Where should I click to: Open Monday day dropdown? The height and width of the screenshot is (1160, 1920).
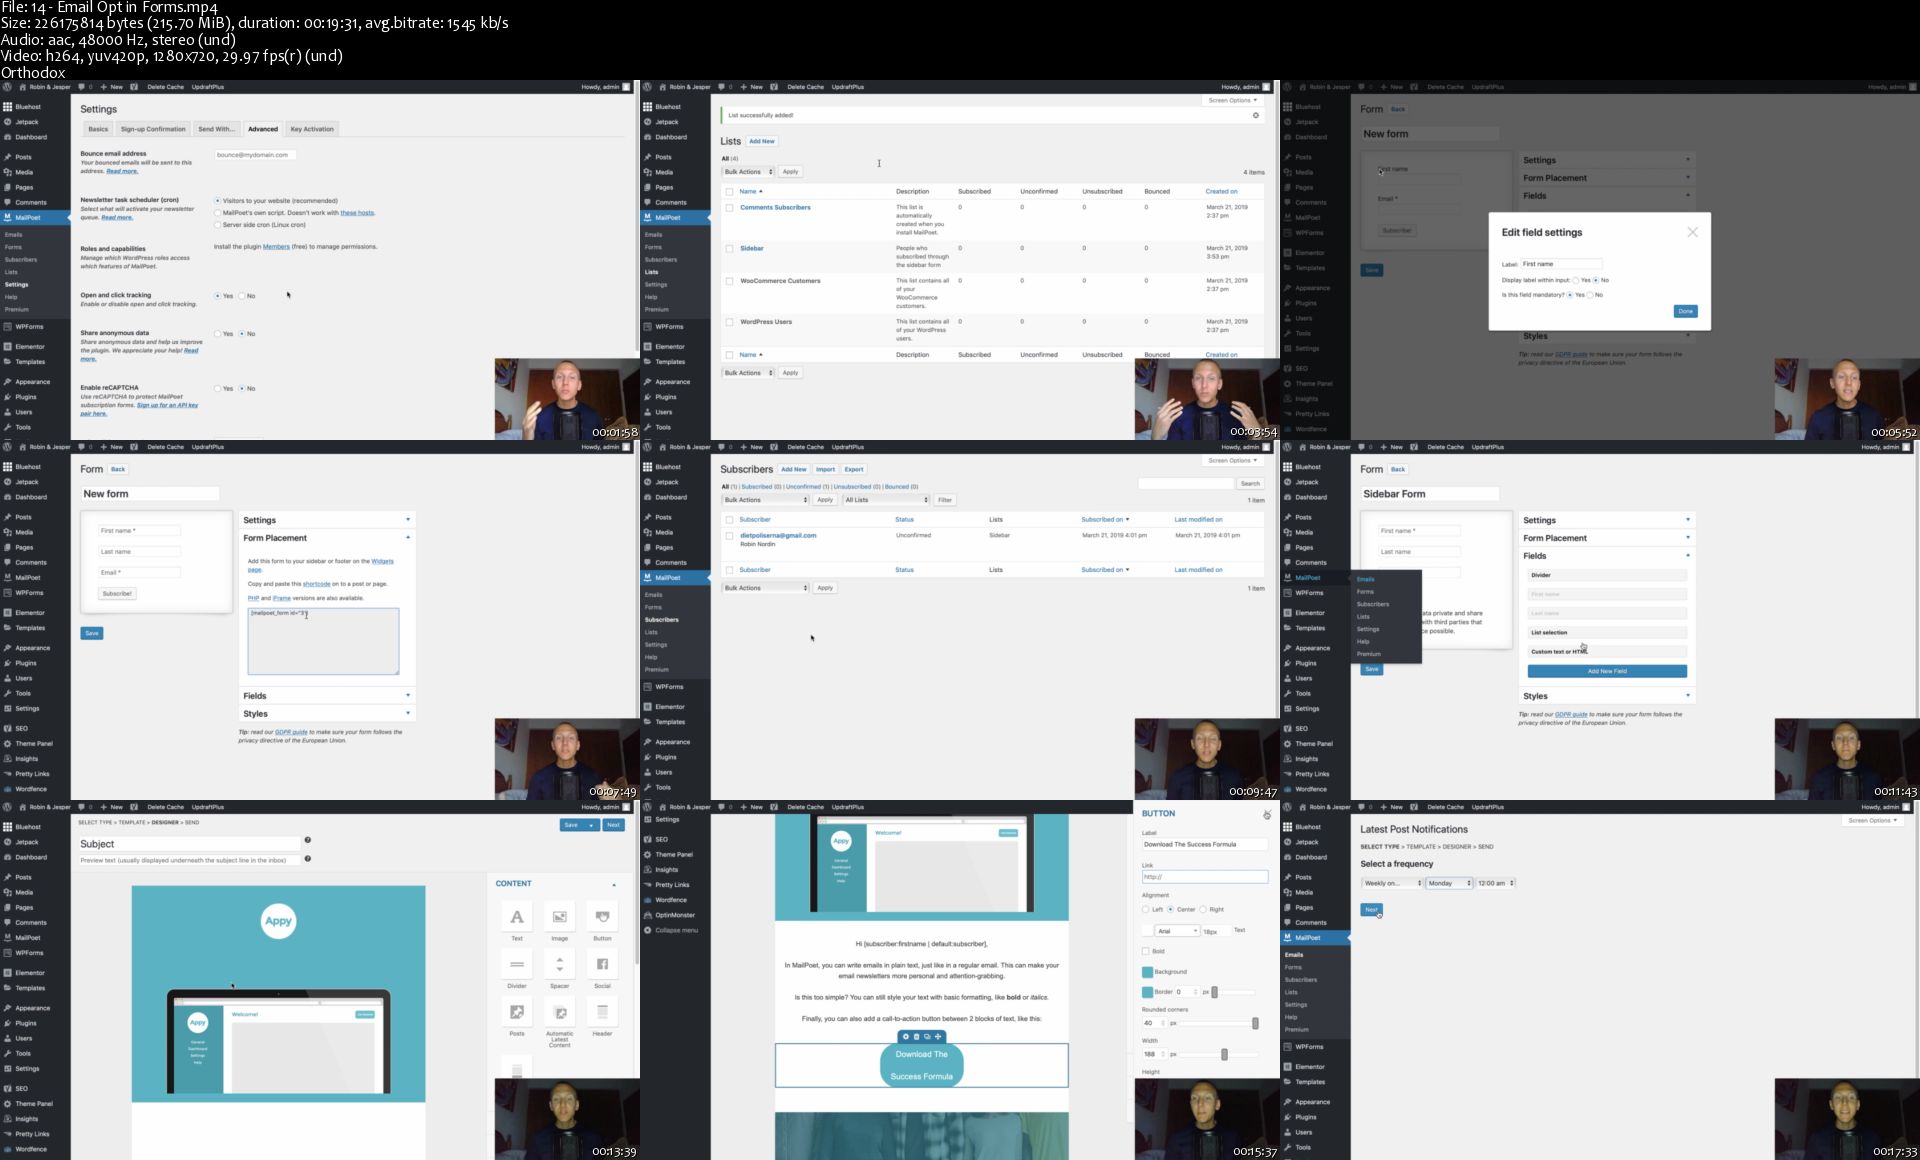[x=1449, y=883]
